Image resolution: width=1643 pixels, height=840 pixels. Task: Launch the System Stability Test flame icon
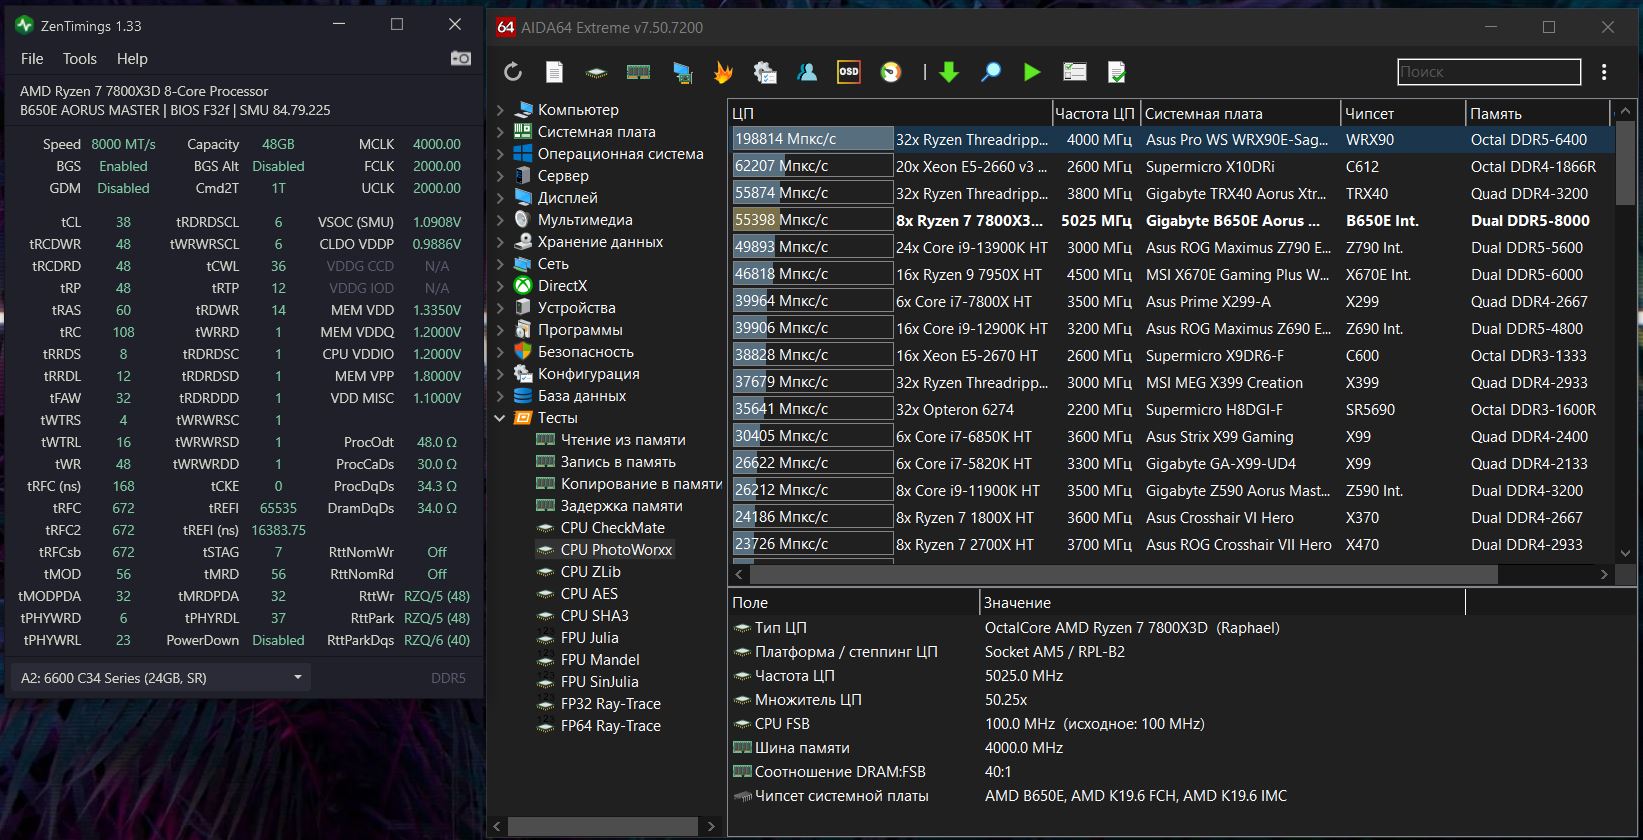(x=723, y=72)
